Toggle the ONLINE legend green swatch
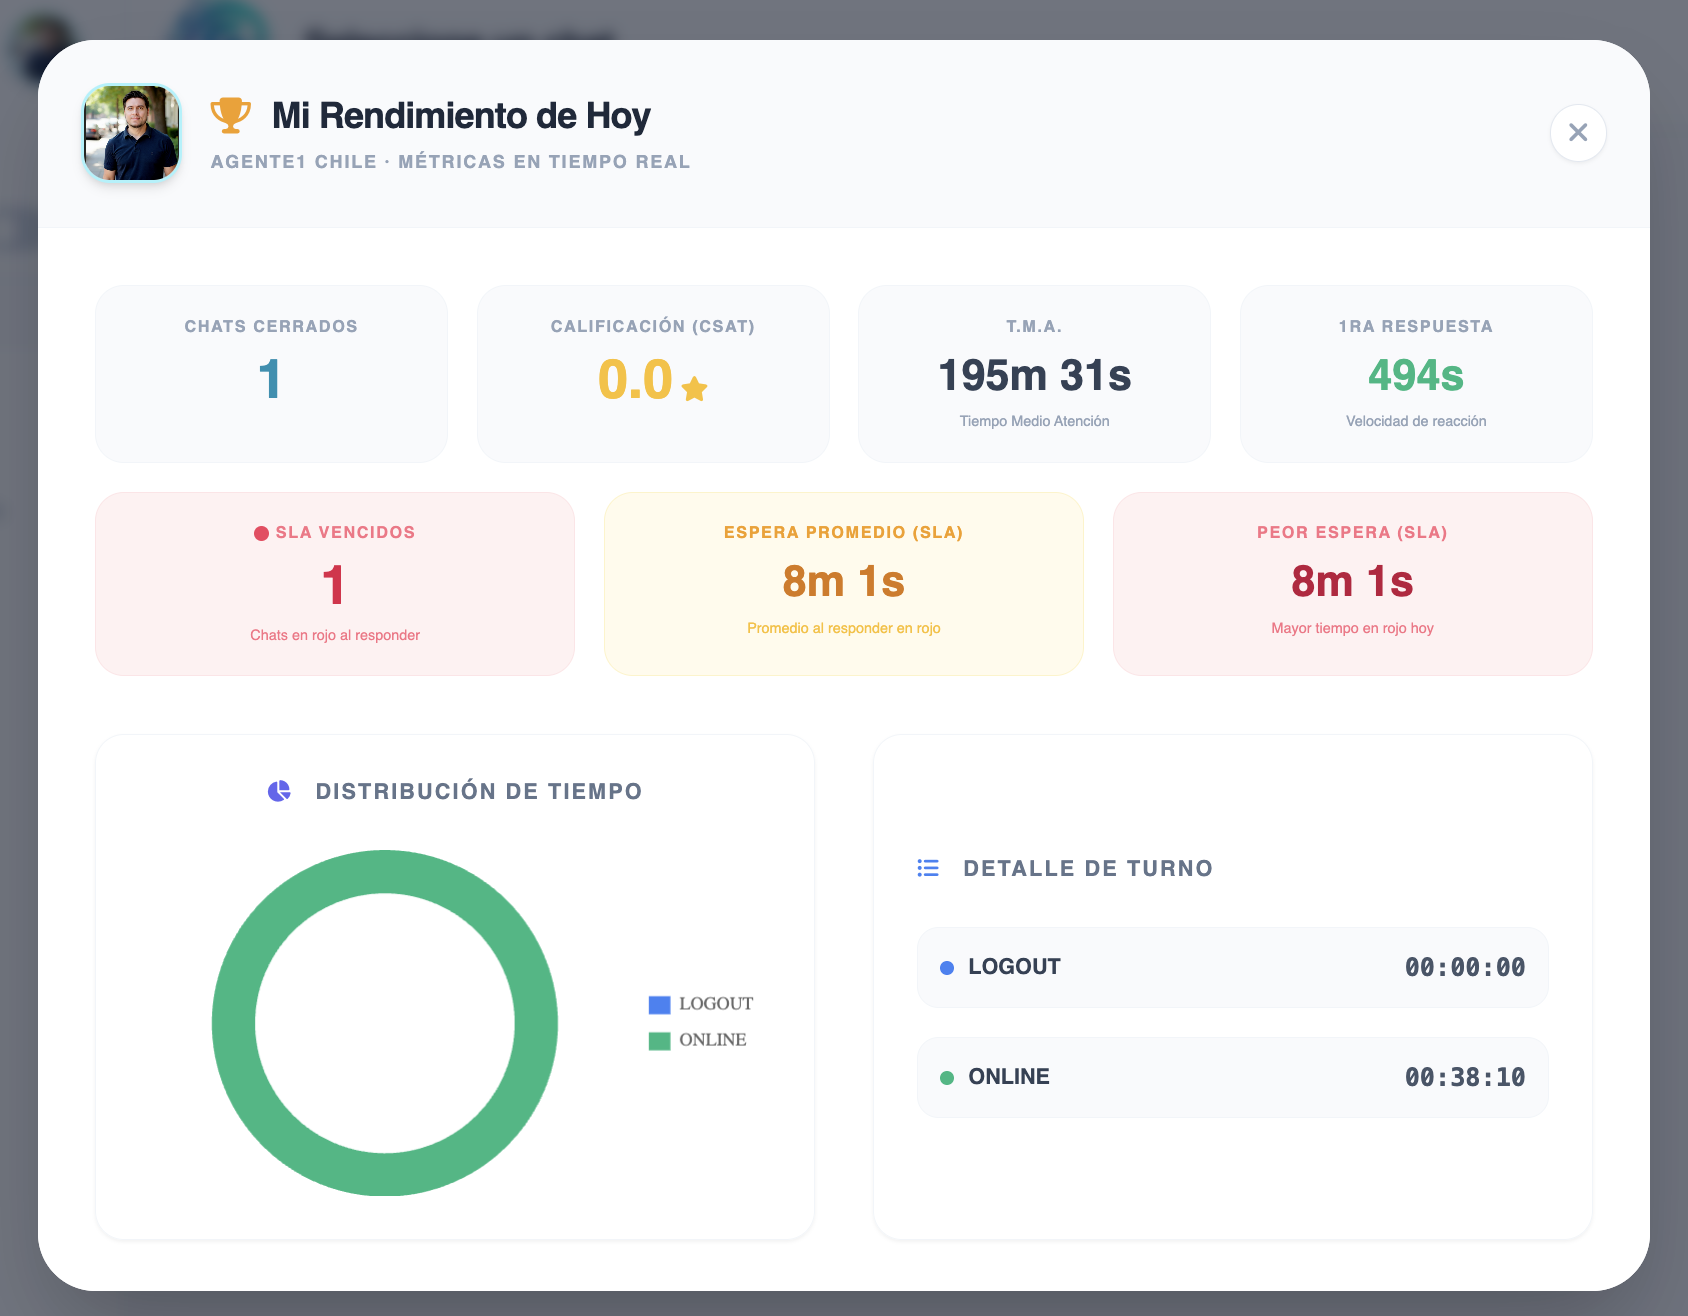Screen dimensions: 1688x1316 coord(659,1041)
